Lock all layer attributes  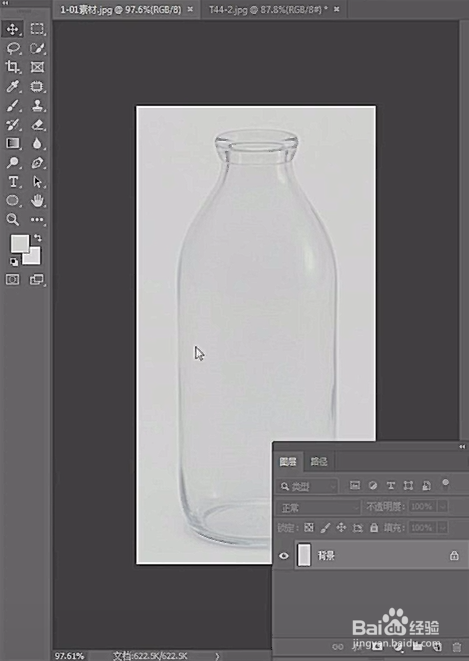(x=374, y=528)
